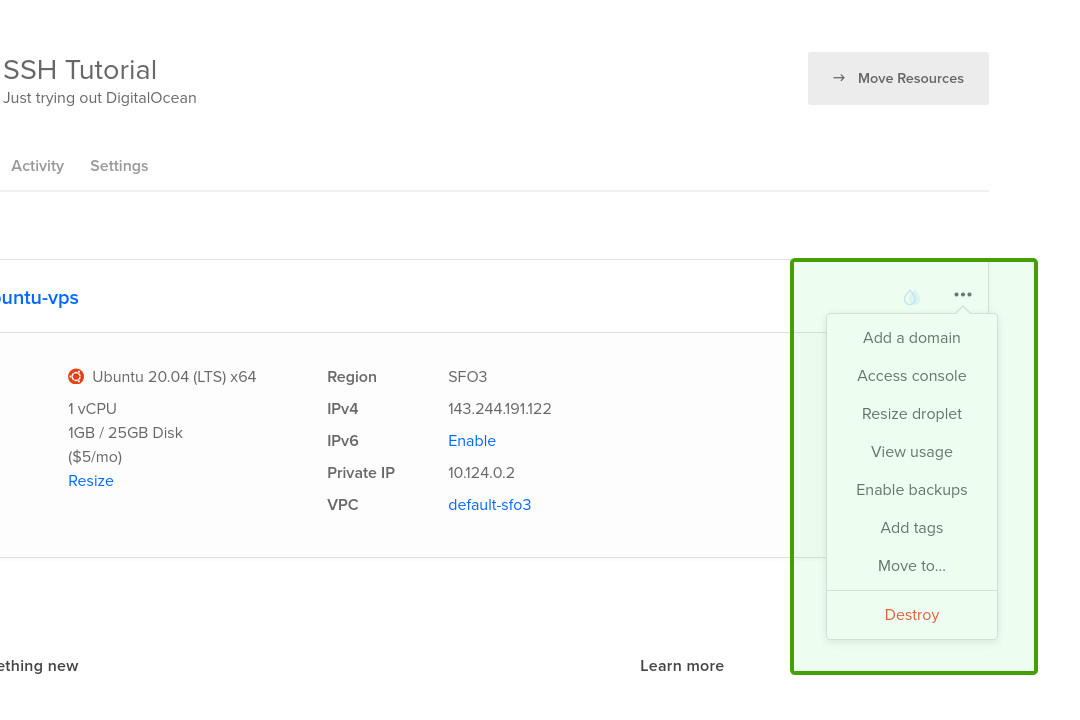Select View usage menu entry
The width and height of the screenshot is (1080, 720).
[911, 452]
